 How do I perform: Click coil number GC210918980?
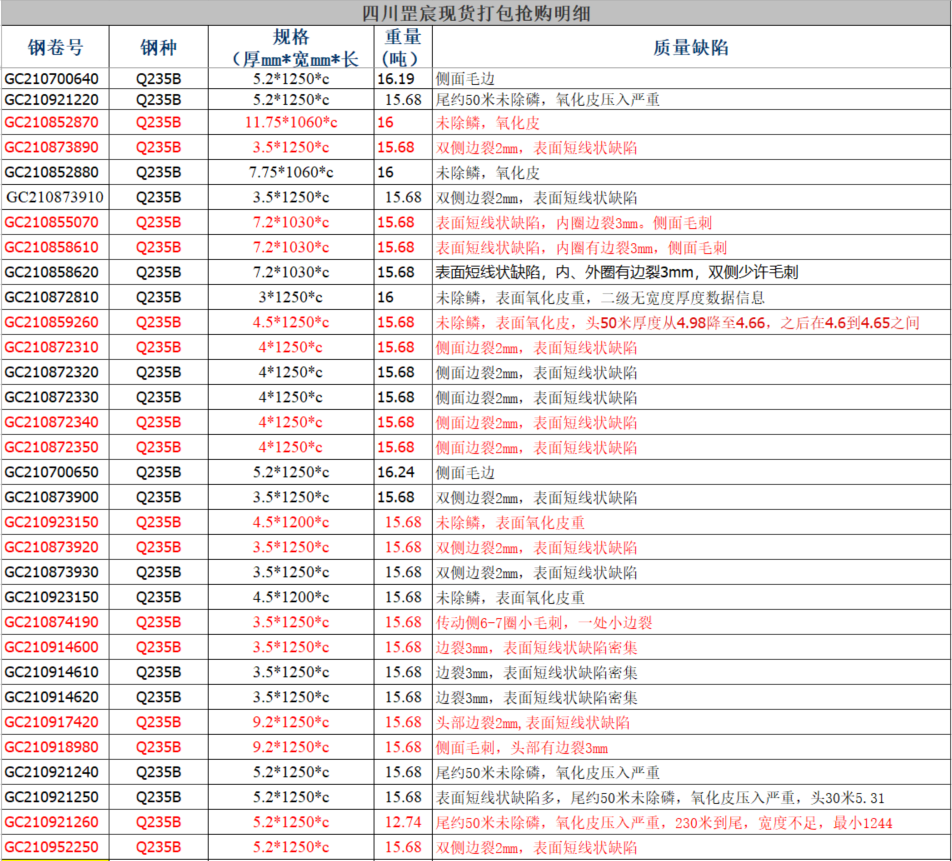point(52,747)
